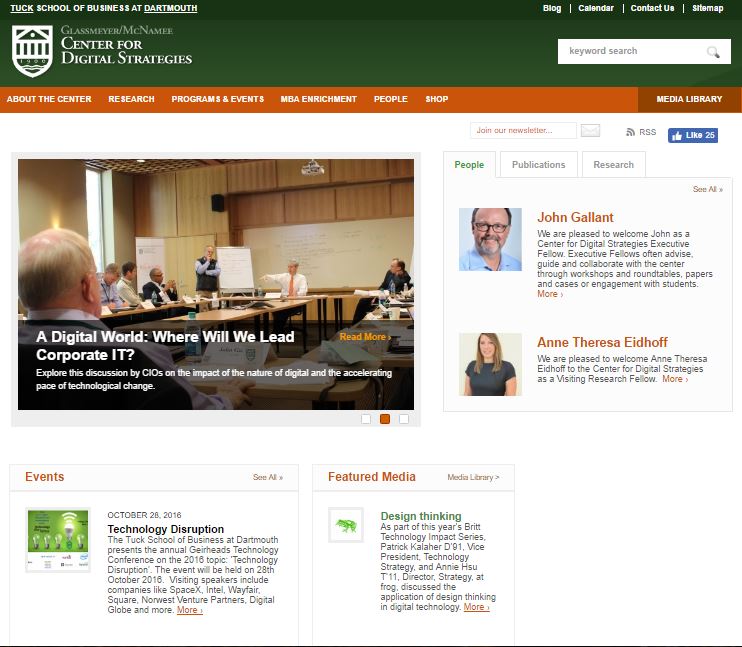Open Anne Theresa Eidhoff name heading
Viewport: 742px width, 647px height.
[602, 342]
